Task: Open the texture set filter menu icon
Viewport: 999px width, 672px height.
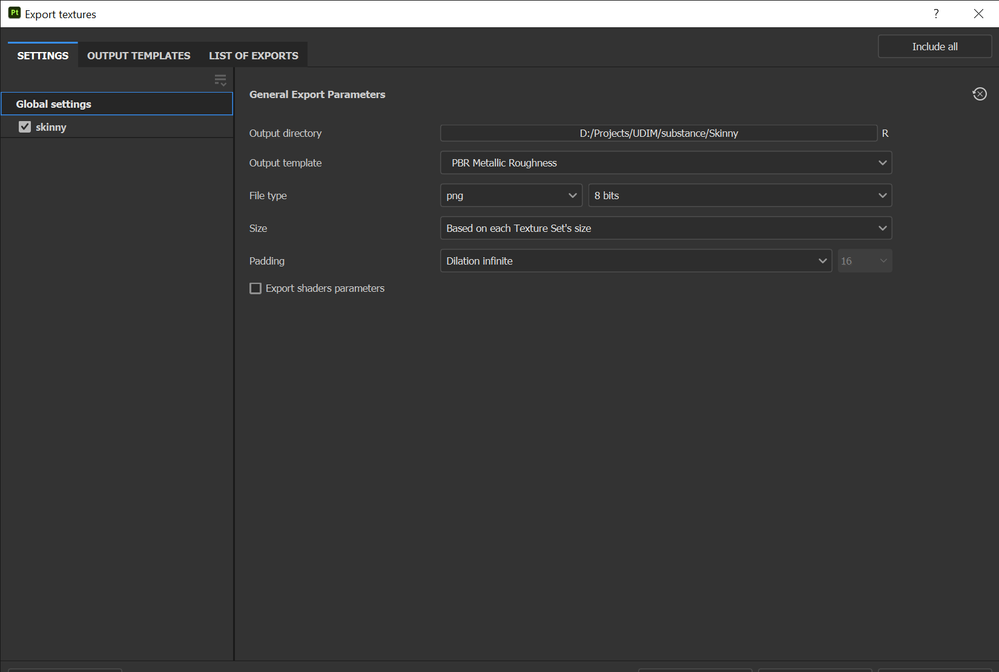Action: point(219,80)
